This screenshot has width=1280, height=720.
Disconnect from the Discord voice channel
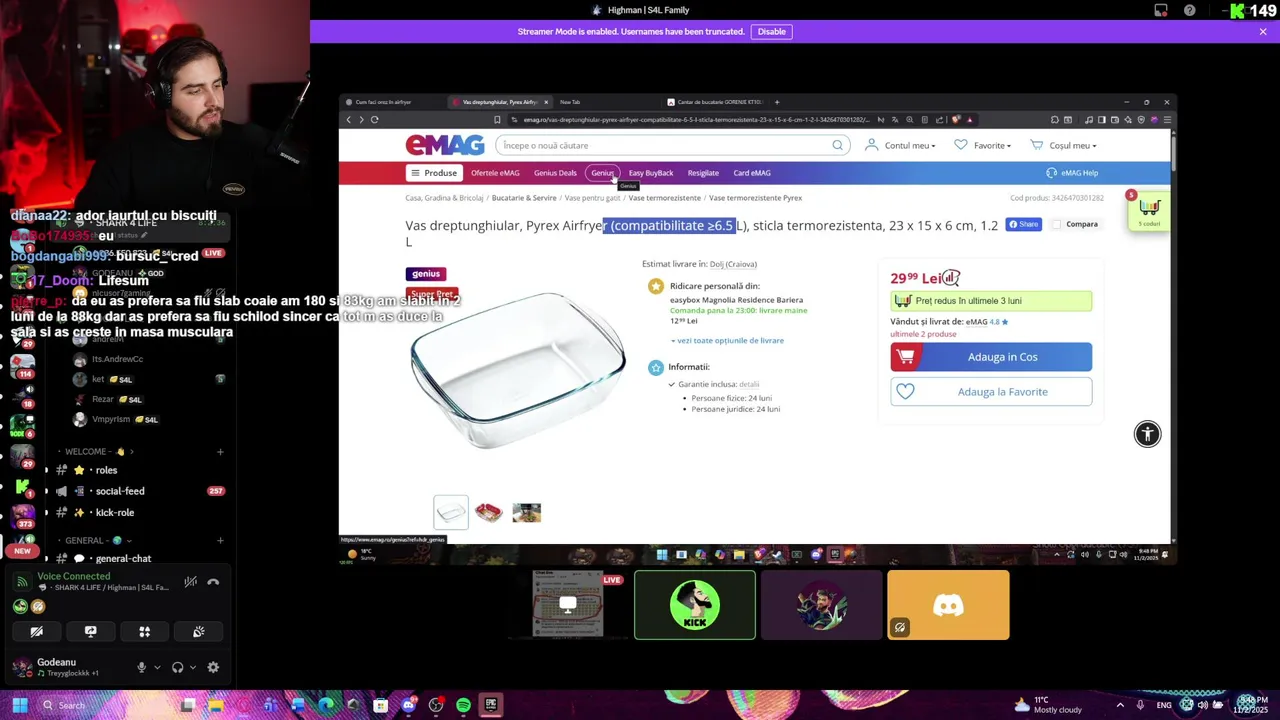212,582
